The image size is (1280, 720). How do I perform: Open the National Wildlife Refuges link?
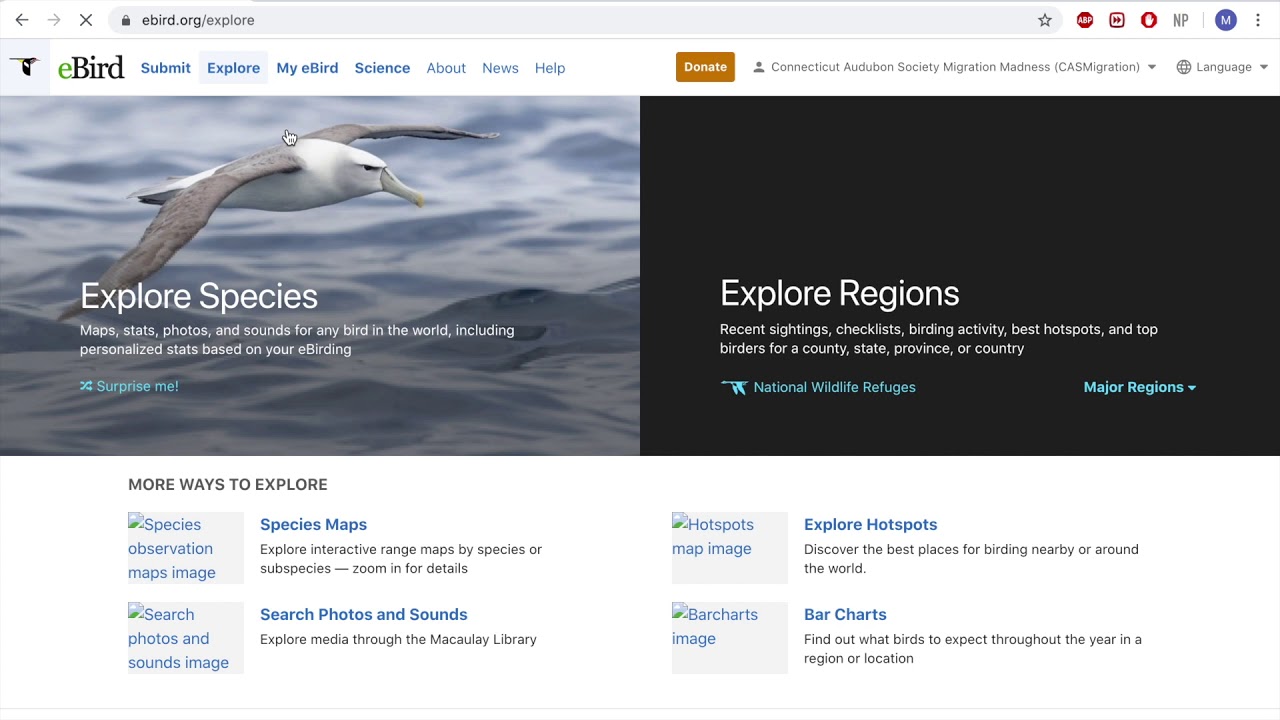[833, 387]
